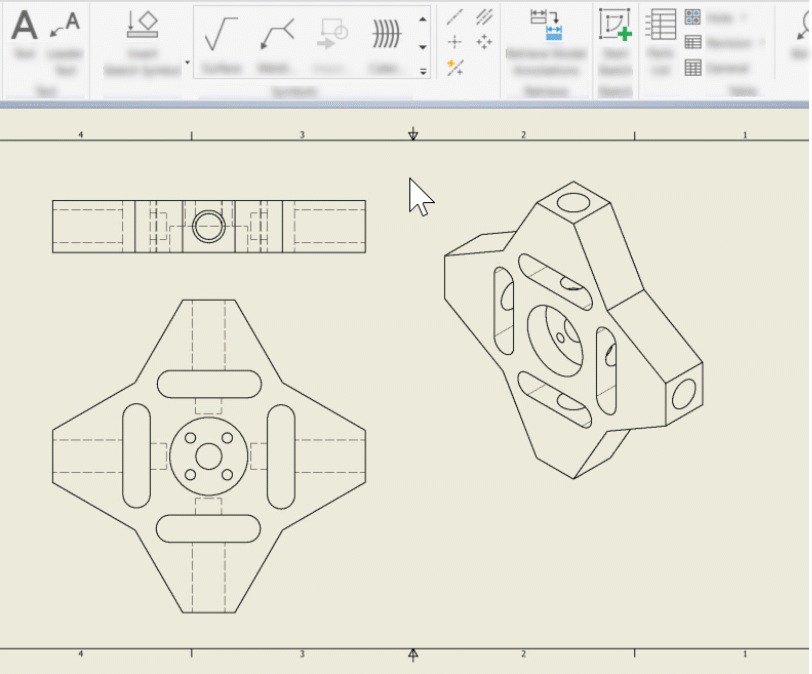Screen dimensions: 812x674
Task: Open the Insert Sketch Symbol tool
Action: click(x=142, y=42)
